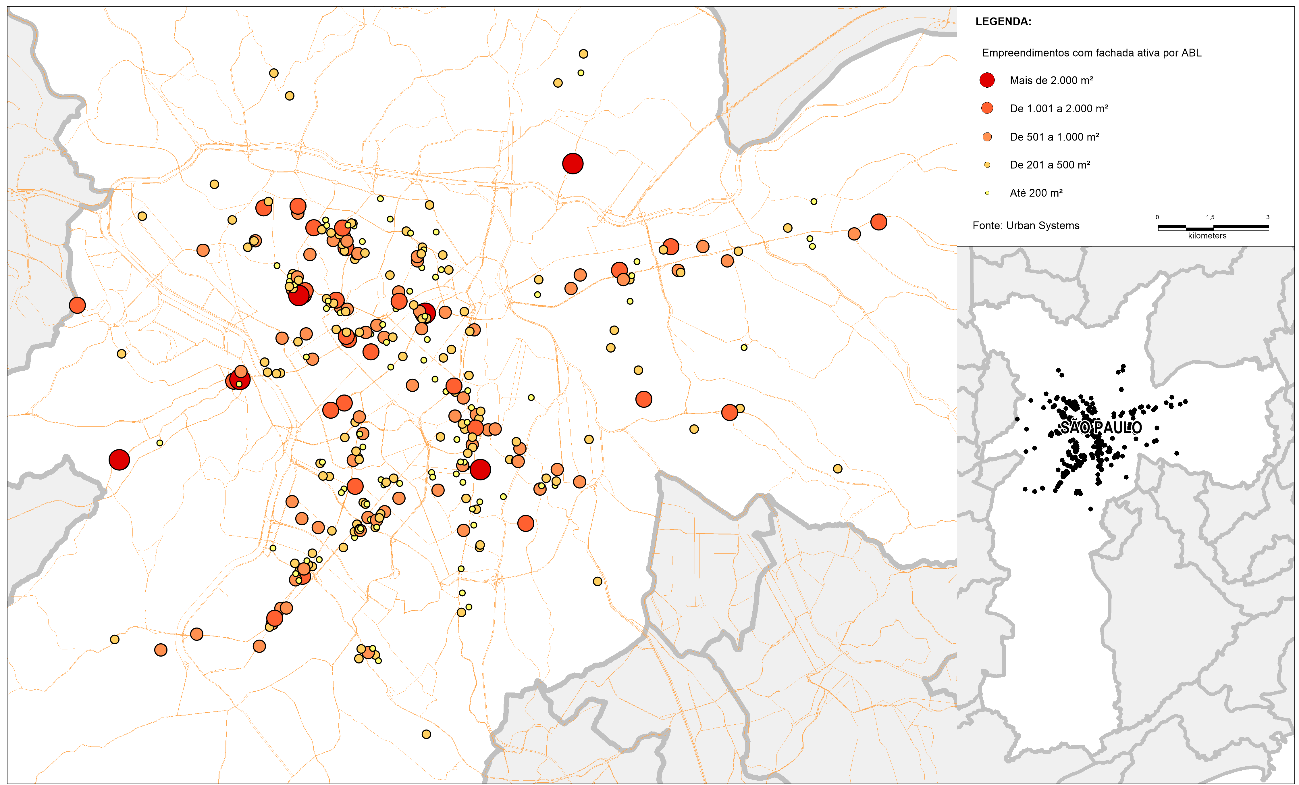
Task: Click the 'De 201 a 500 m²' legend circle
Action: pyautogui.click(x=987, y=164)
